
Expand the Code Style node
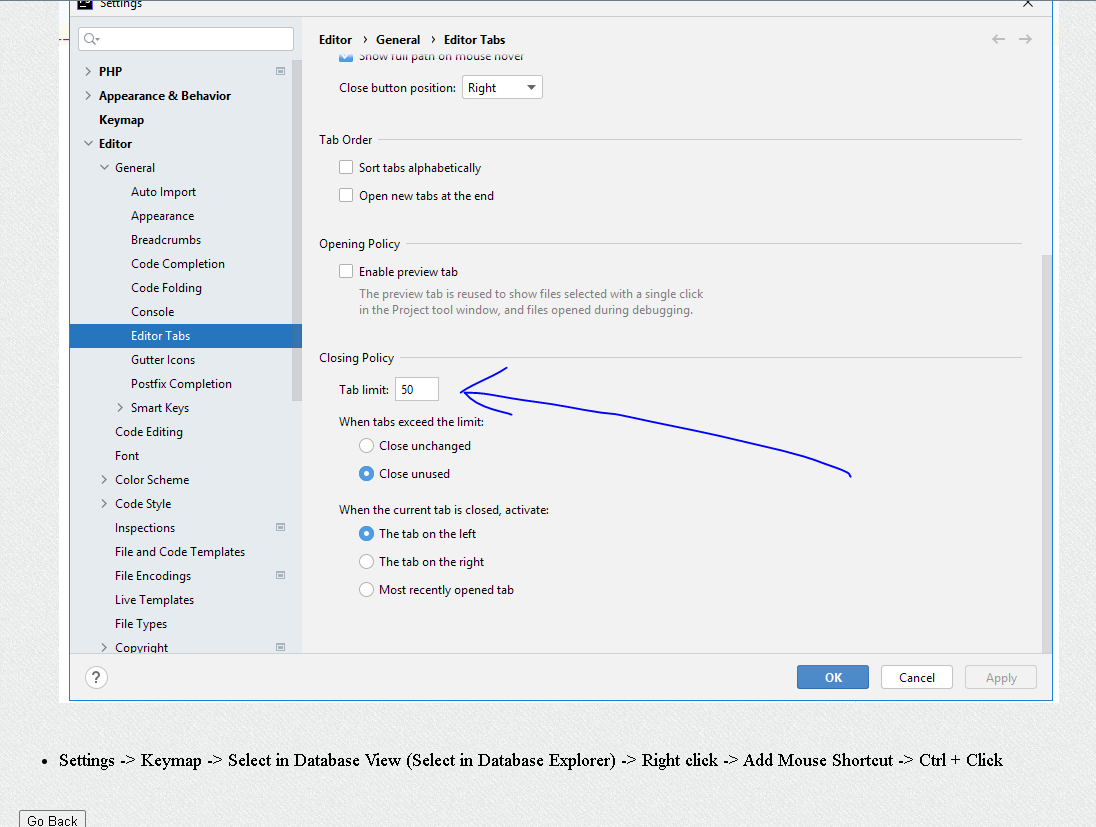coord(105,503)
